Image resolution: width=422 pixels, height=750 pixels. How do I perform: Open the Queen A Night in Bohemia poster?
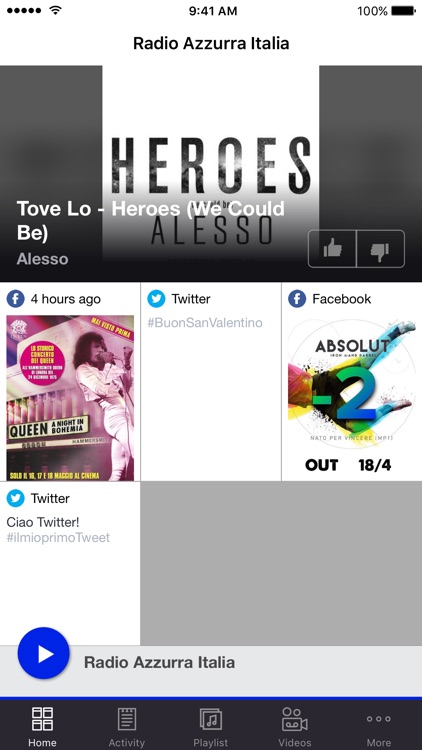(70, 398)
